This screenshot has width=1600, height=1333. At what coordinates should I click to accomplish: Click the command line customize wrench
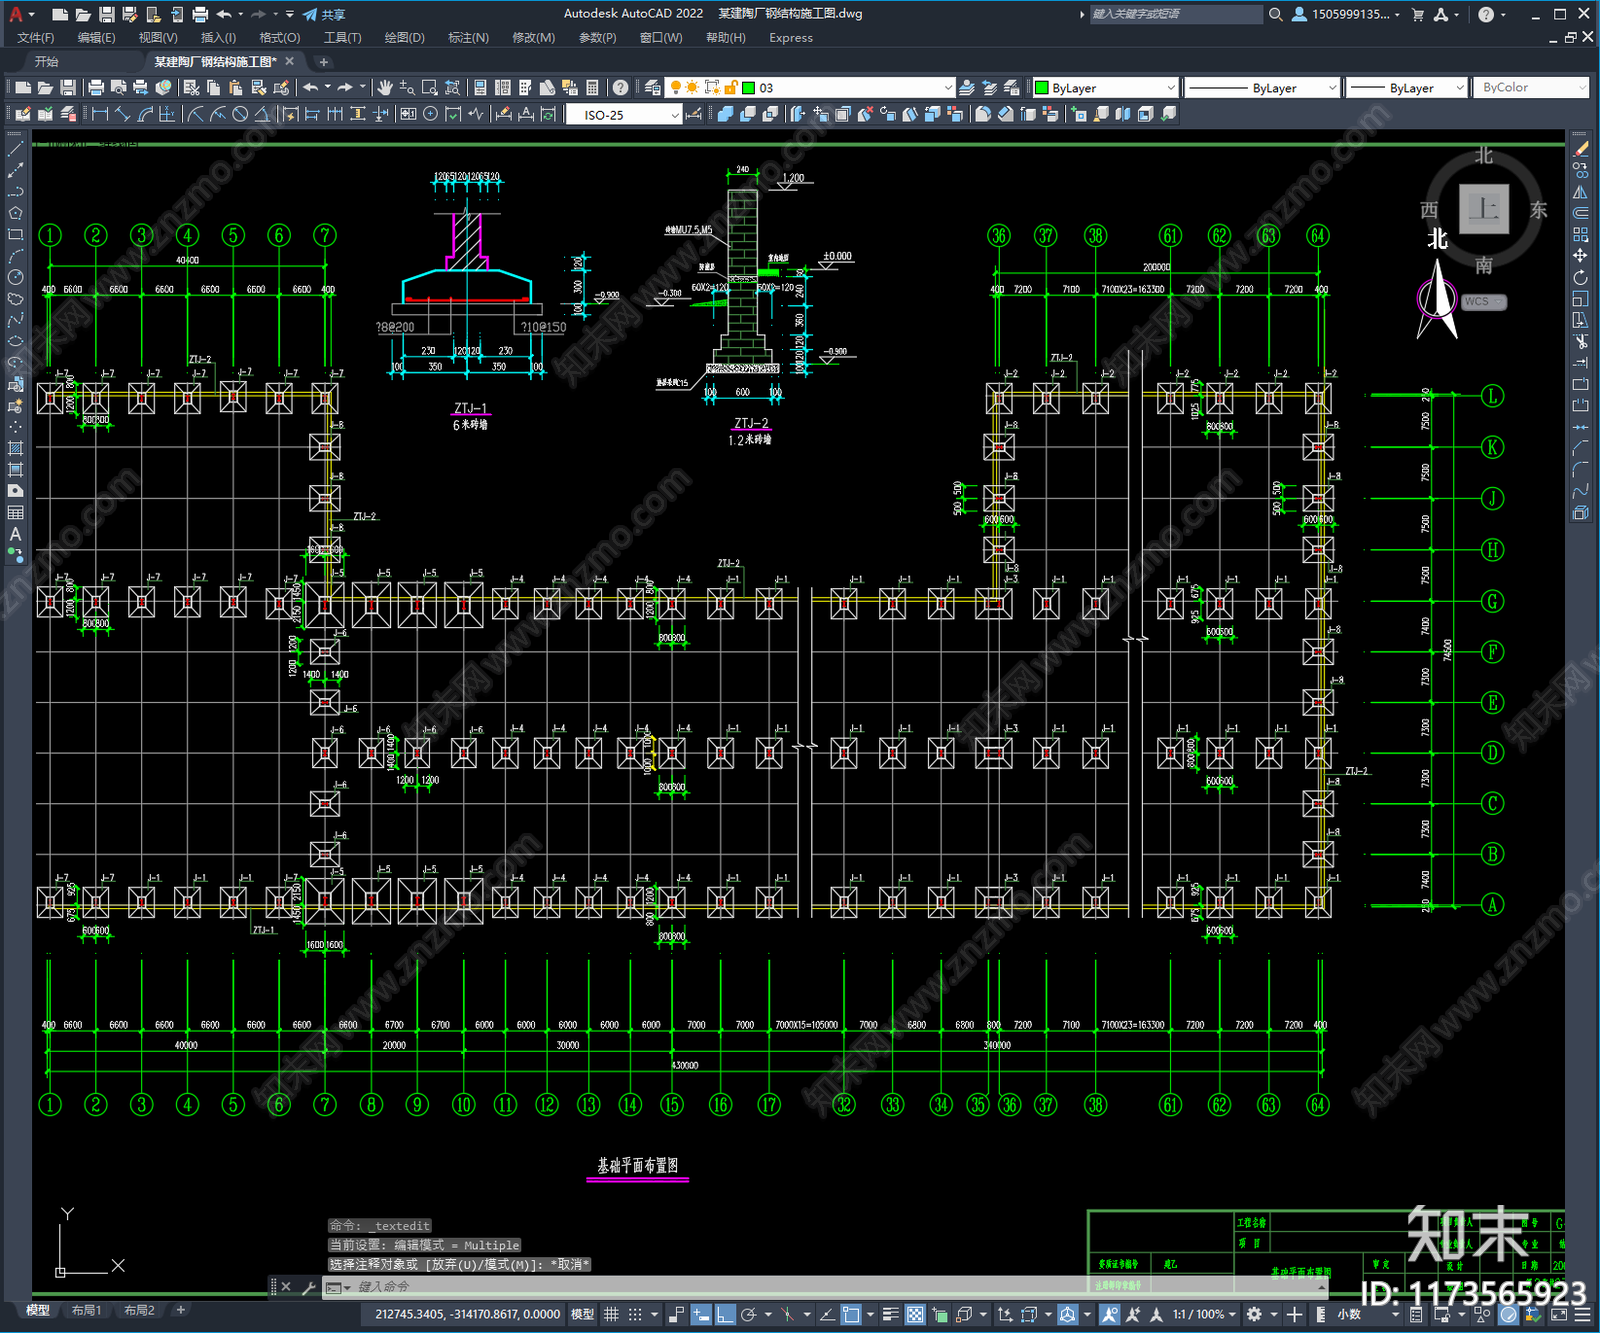(309, 1287)
